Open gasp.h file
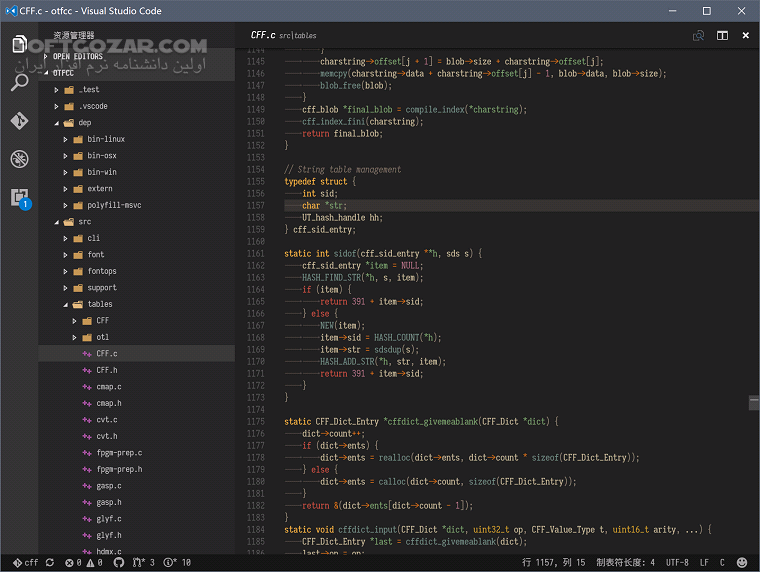 pyautogui.click(x=137, y=502)
